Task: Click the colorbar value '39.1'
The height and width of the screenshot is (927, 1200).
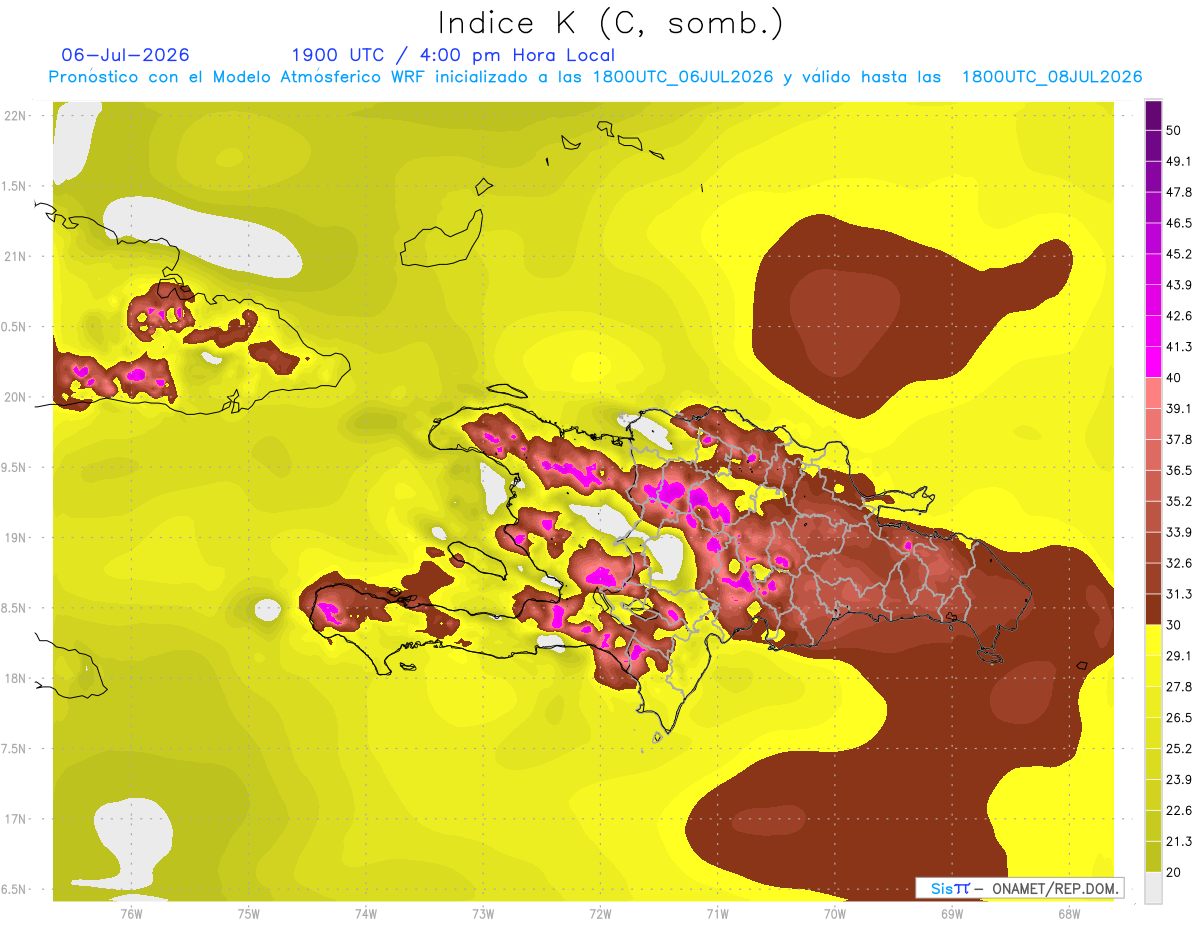Action: pyautogui.click(x=1179, y=408)
